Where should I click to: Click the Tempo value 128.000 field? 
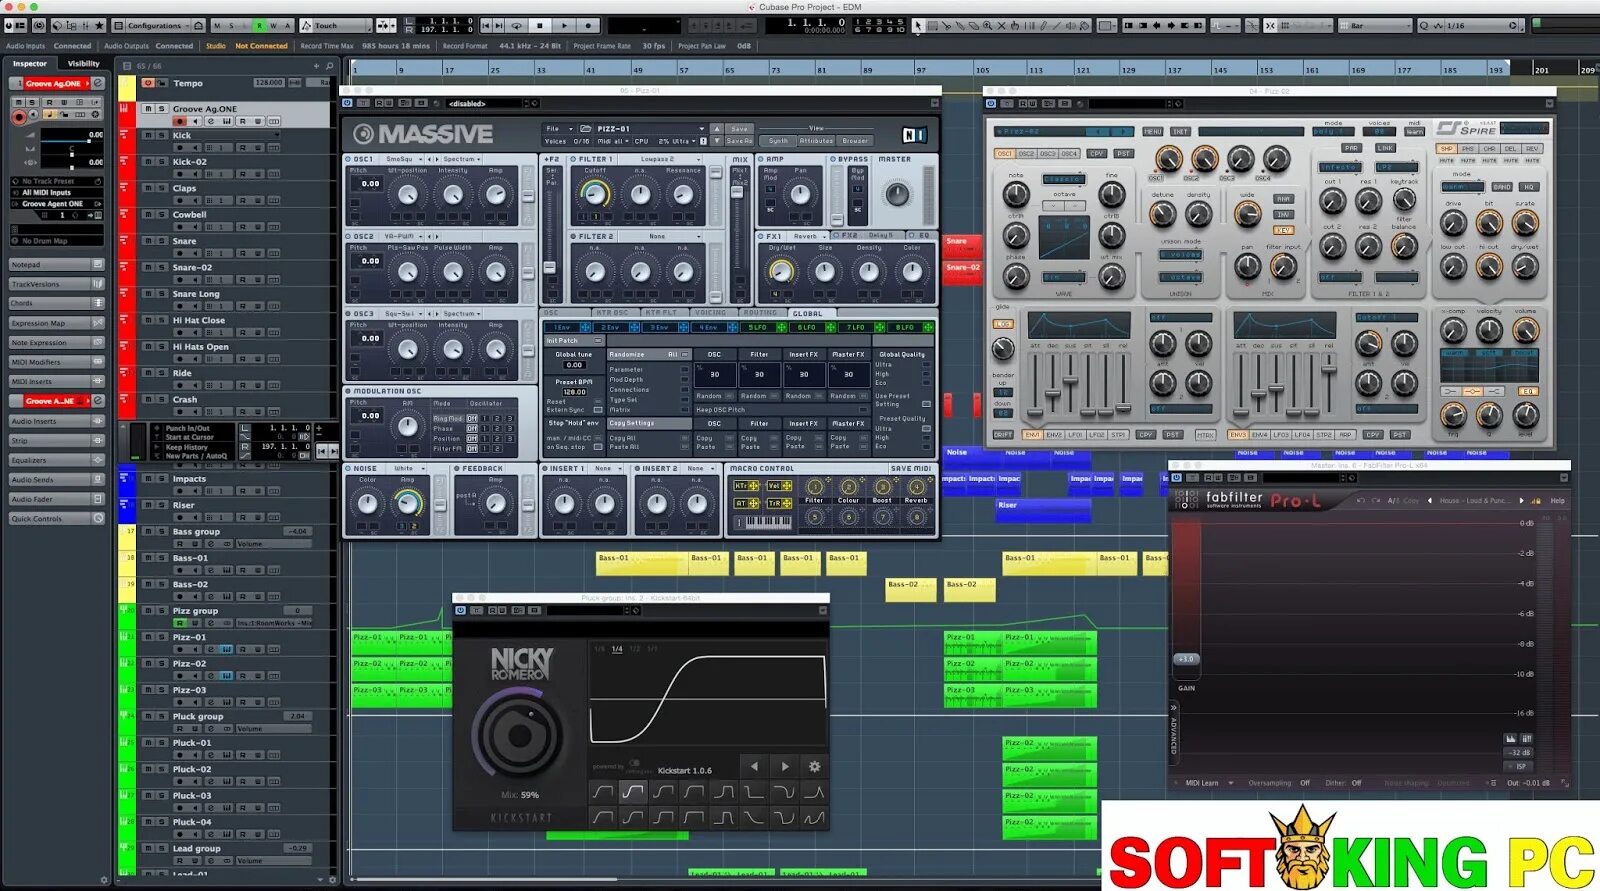click(269, 83)
